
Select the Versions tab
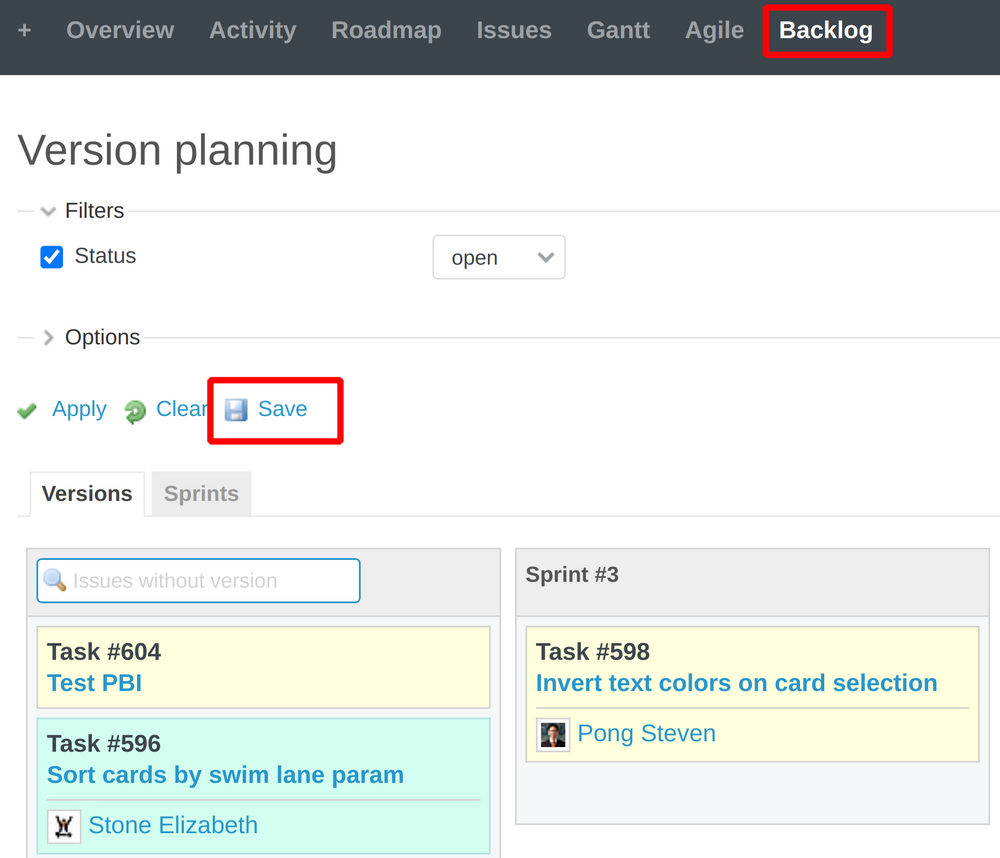87,494
